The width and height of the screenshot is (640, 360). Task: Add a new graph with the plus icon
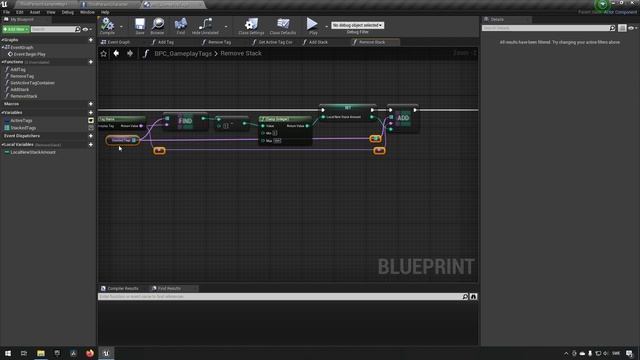[91, 40]
